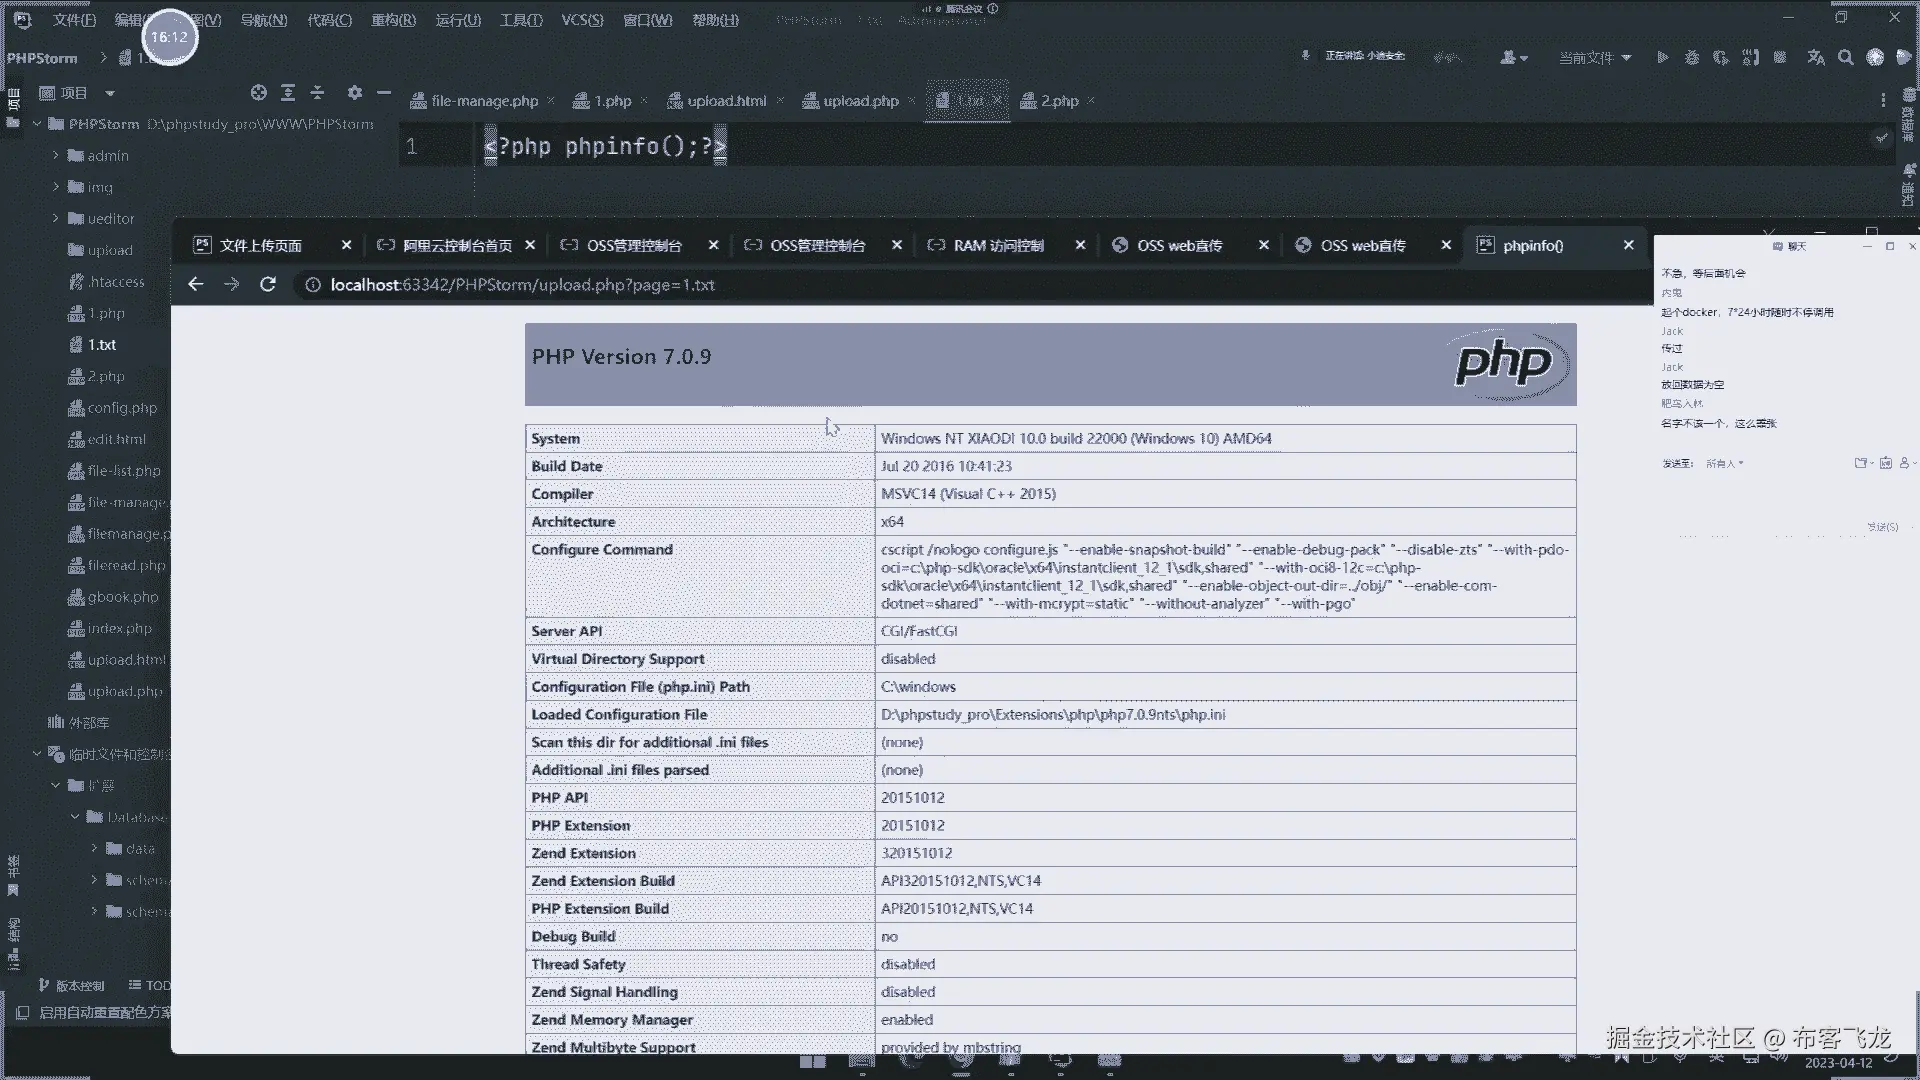Expand the ueditor folder in the tree
The width and height of the screenshot is (1920, 1080).
(56, 219)
